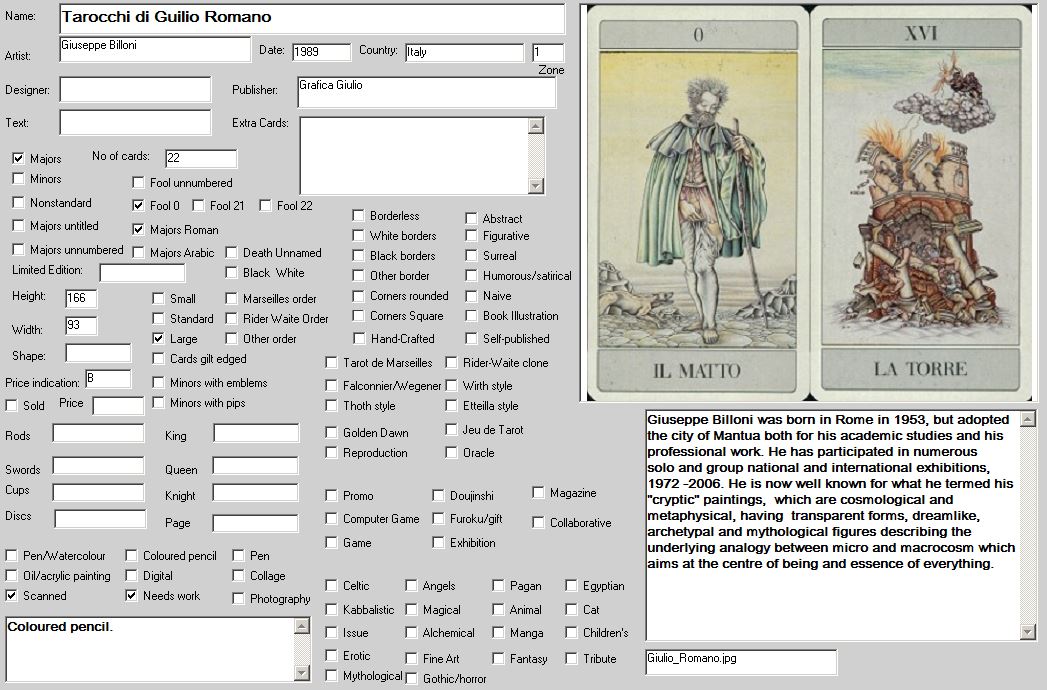Enable the Minors checkbox
This screenshot has height=690, width=1047.
click(18, 179)
